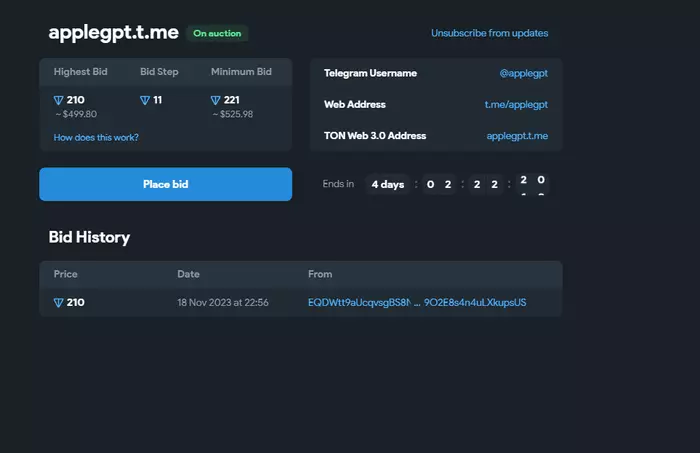
Task: Click the ~$525.98 price estimate
Action: point(233,114)
